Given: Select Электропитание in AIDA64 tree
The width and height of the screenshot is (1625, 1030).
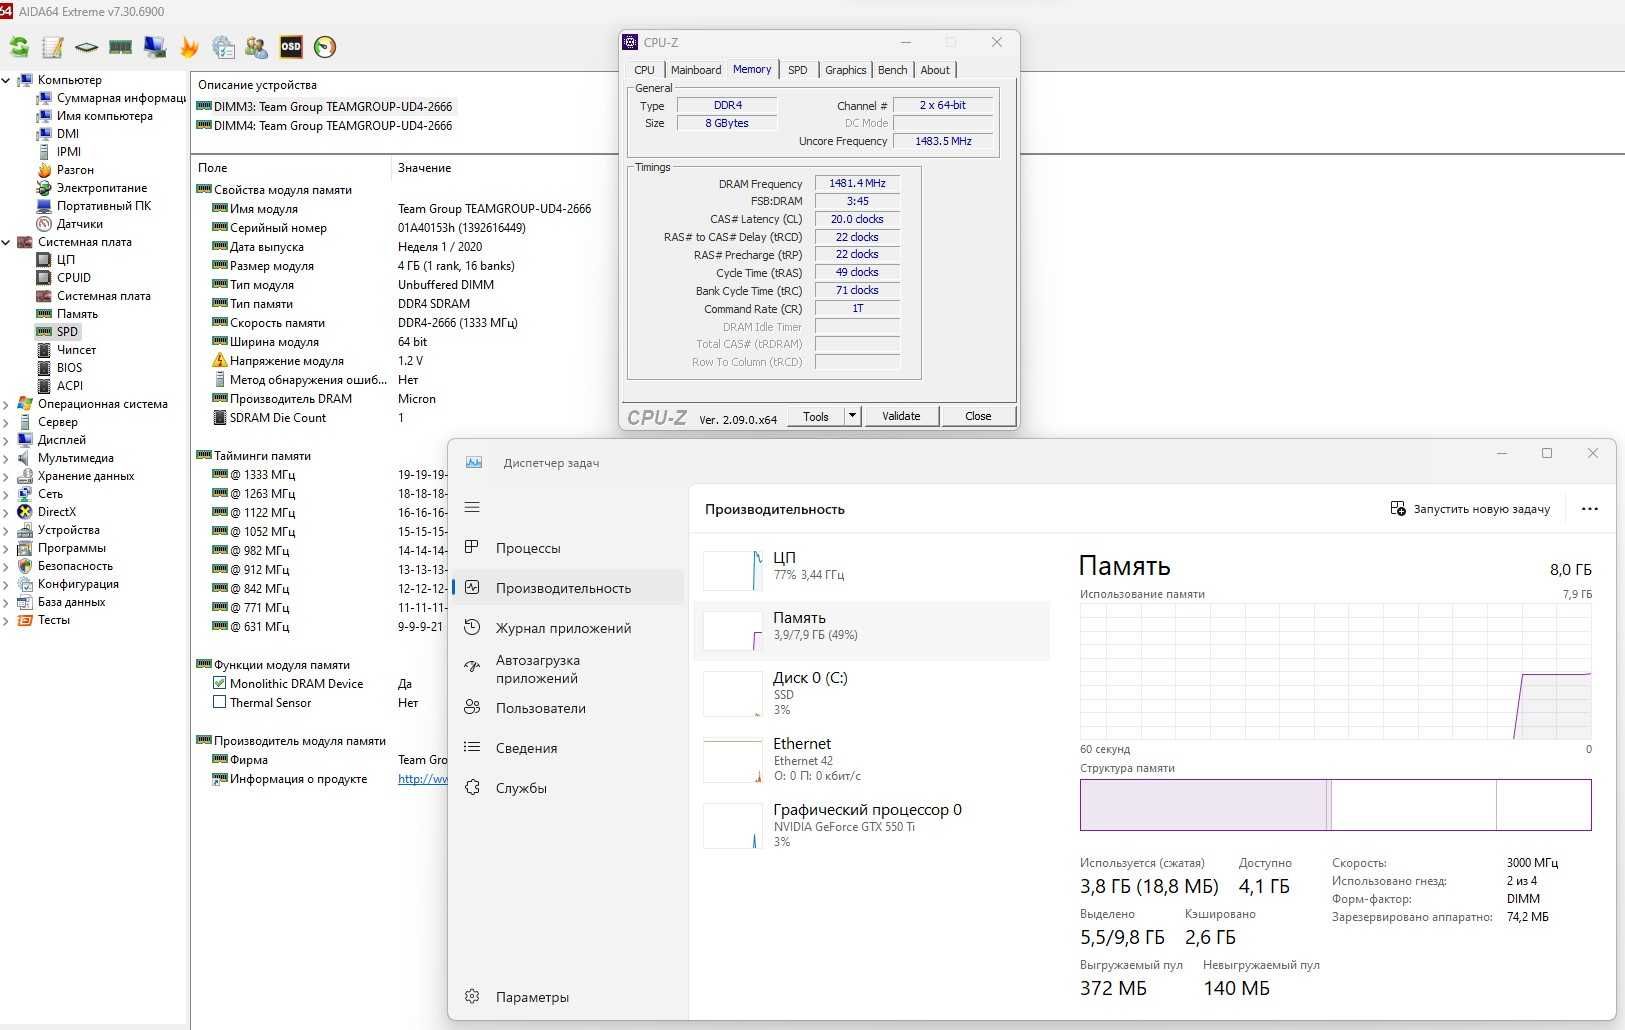Looking at the screenshot, I should [101, 188].
